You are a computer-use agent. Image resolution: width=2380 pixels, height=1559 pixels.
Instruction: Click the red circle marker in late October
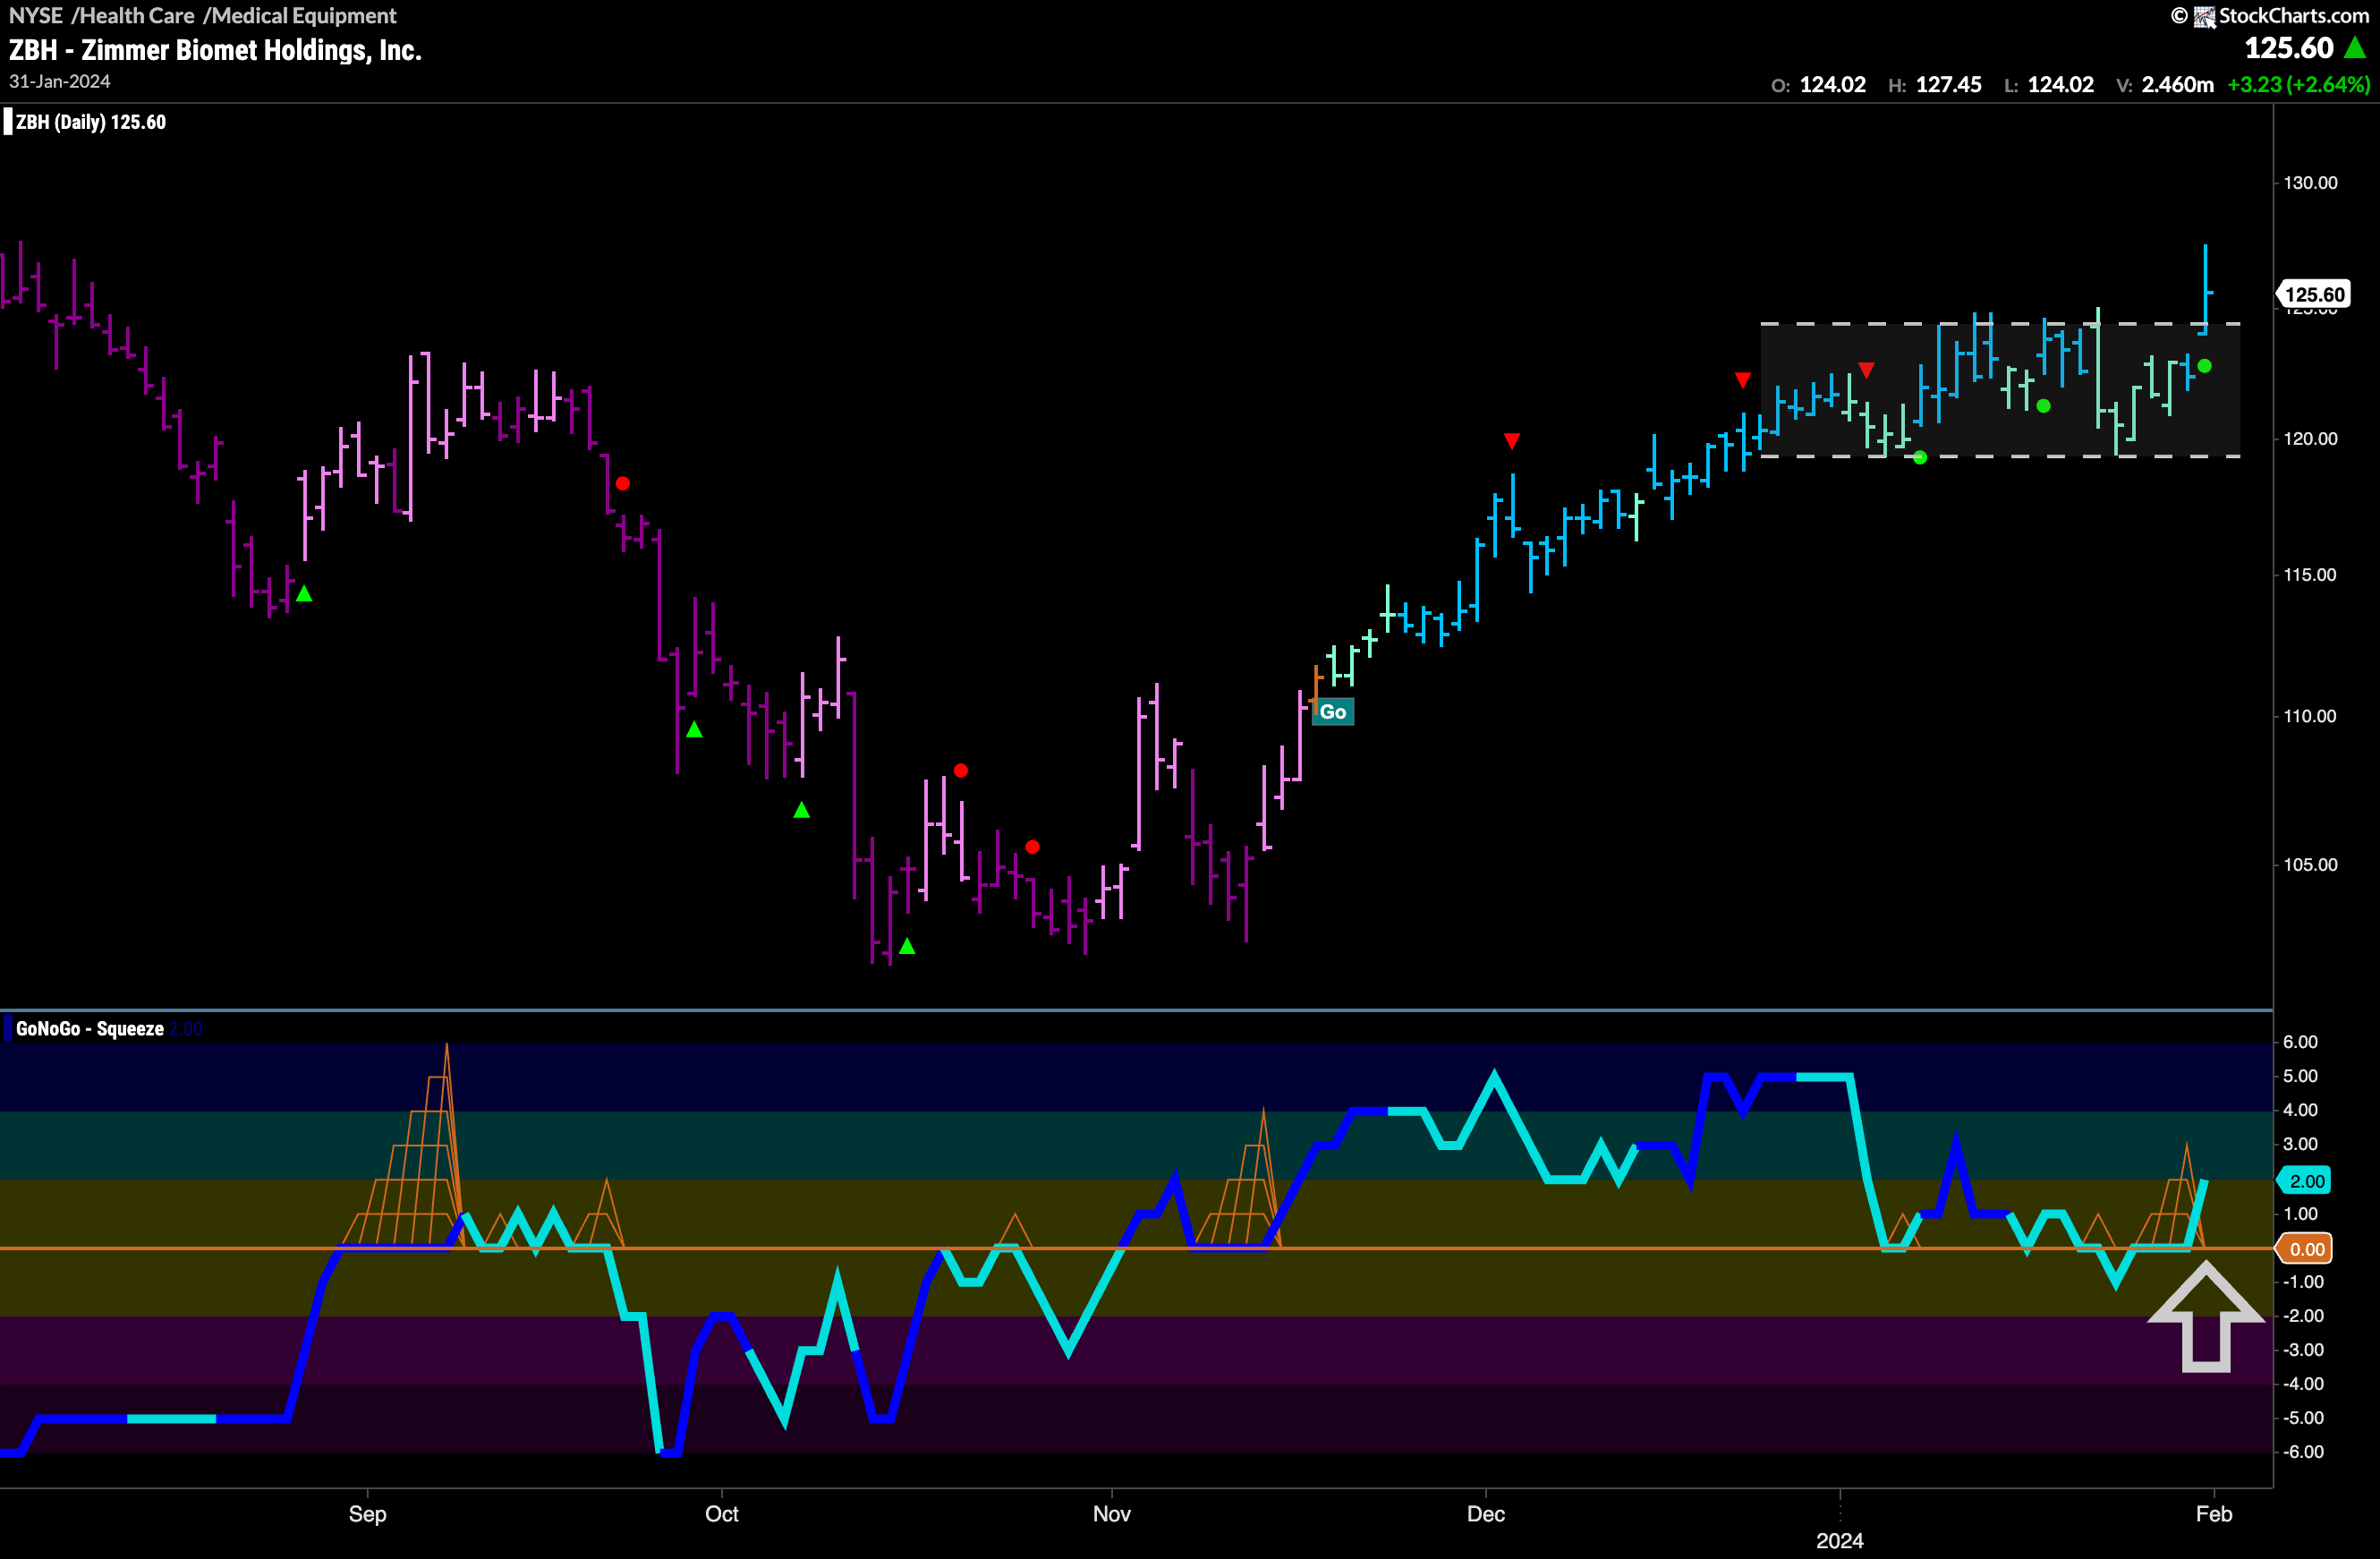point(1032,847)
